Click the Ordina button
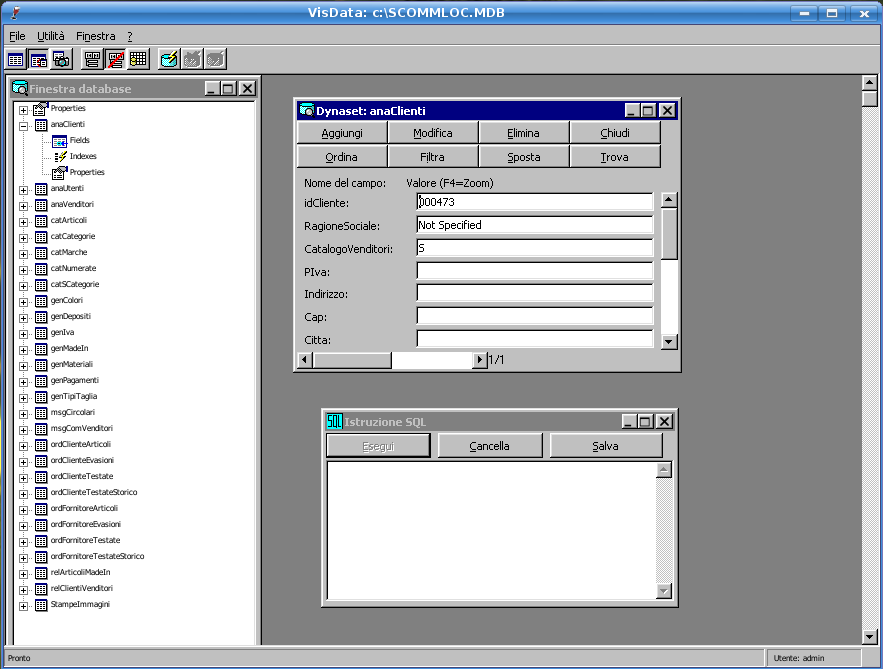 pos(342,157)
